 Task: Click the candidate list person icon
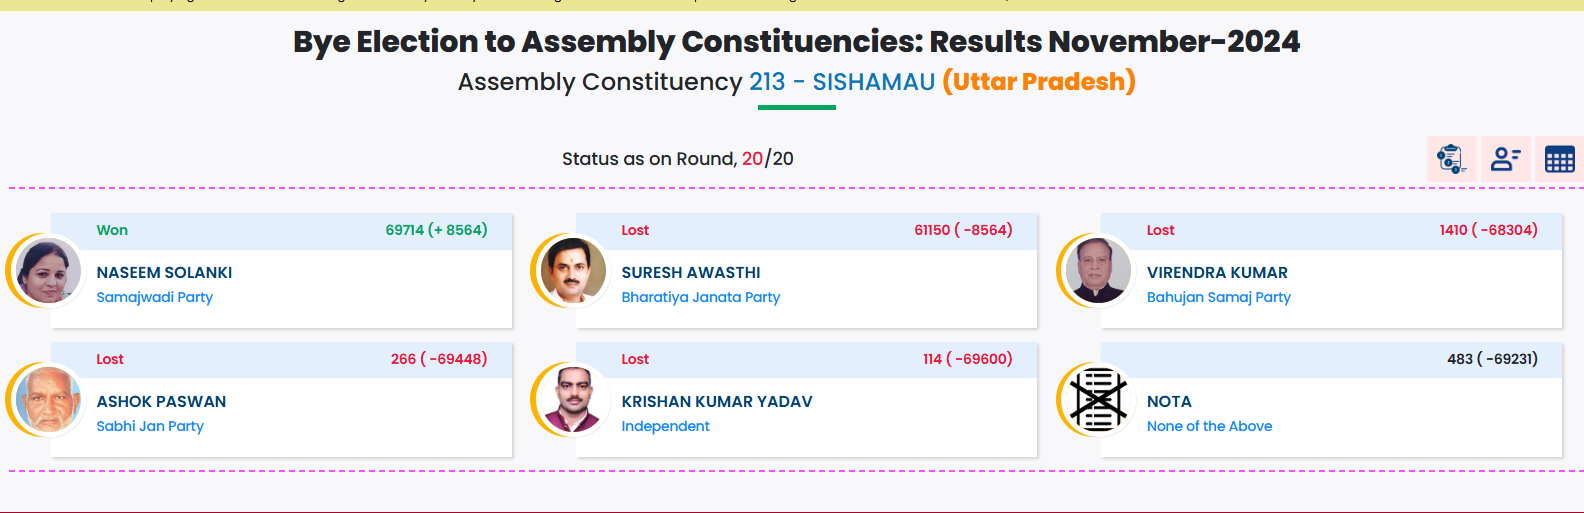click(1505, 159)
